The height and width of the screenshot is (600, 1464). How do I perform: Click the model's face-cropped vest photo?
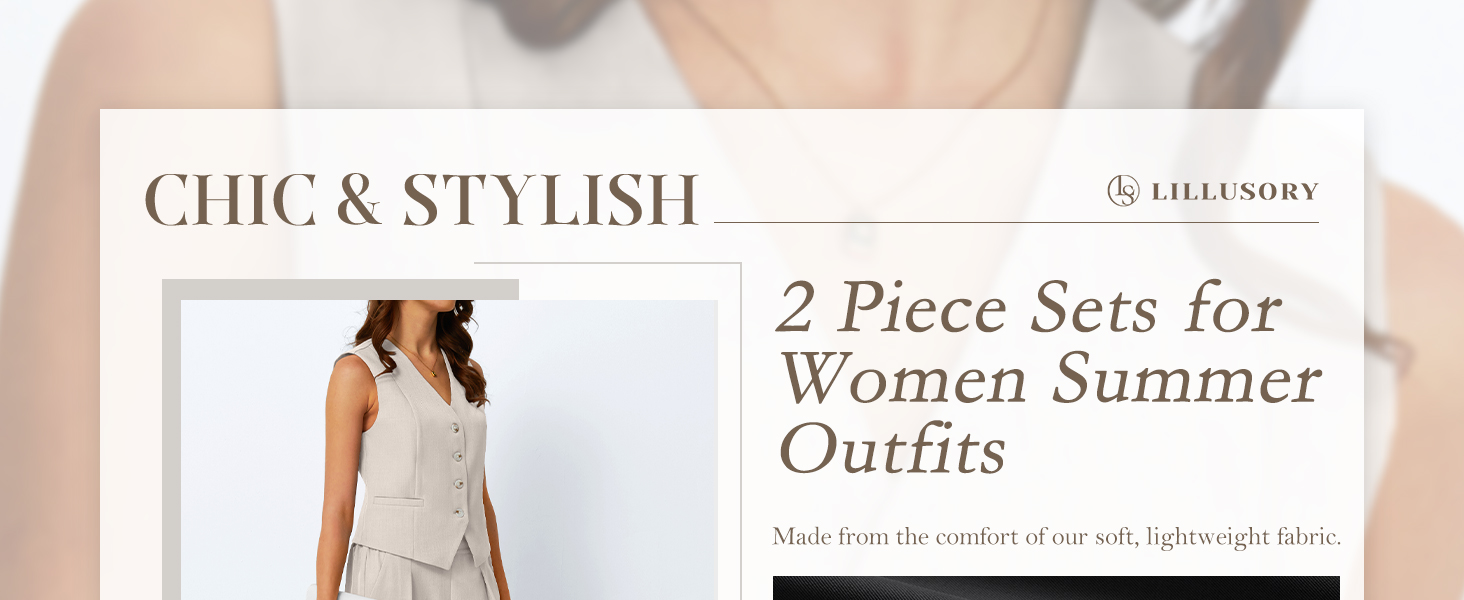coord(449,450)
